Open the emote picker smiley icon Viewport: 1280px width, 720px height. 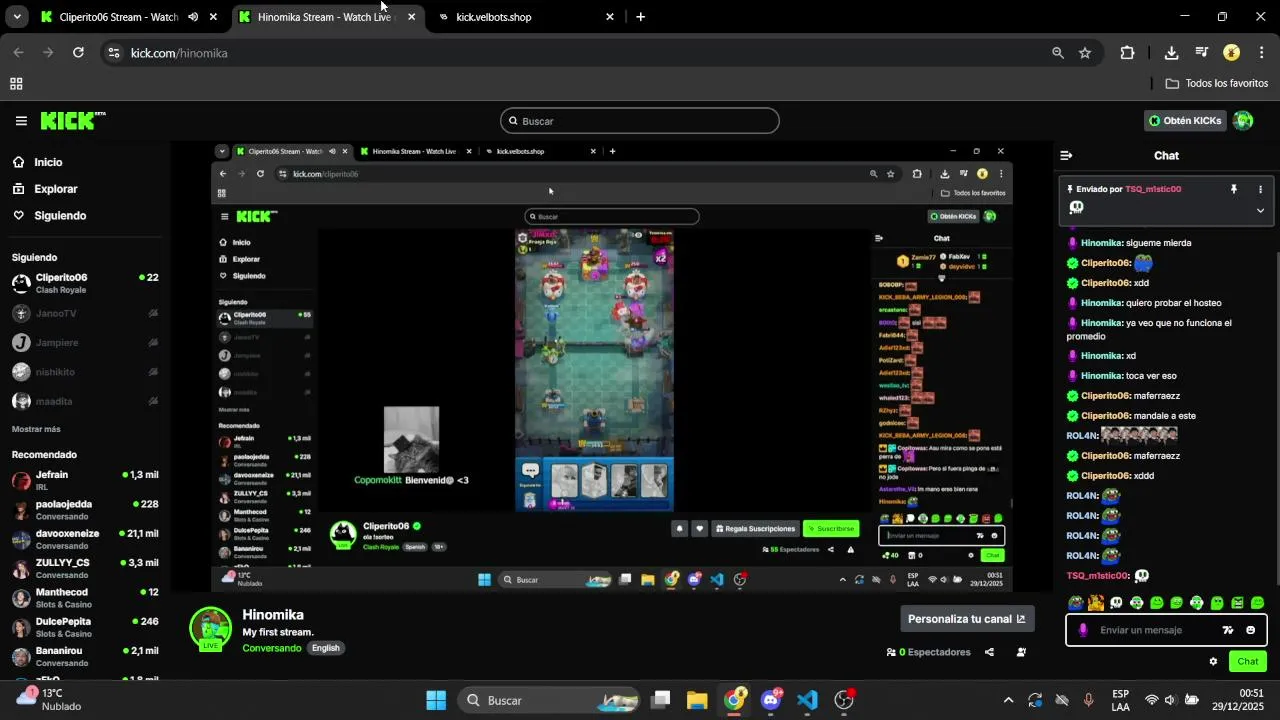coord(1251,630)
